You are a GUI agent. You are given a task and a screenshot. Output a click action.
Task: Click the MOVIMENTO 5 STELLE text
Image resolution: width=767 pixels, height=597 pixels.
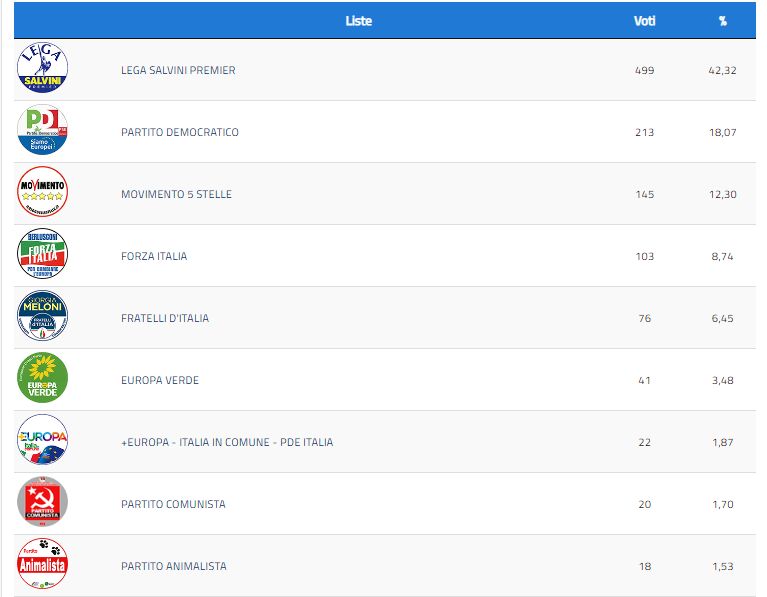[176, 194]
